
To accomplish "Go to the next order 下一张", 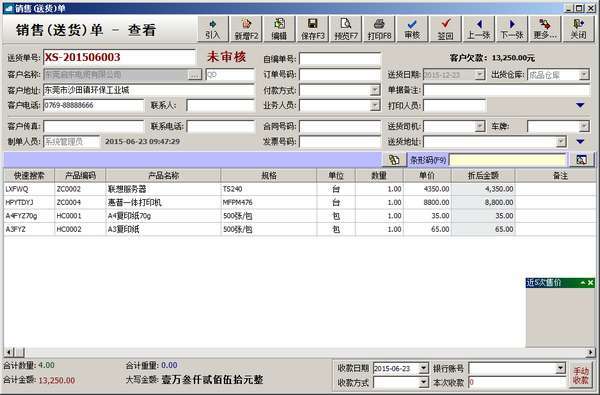I will pyautogui.click(x=512, y=28).
